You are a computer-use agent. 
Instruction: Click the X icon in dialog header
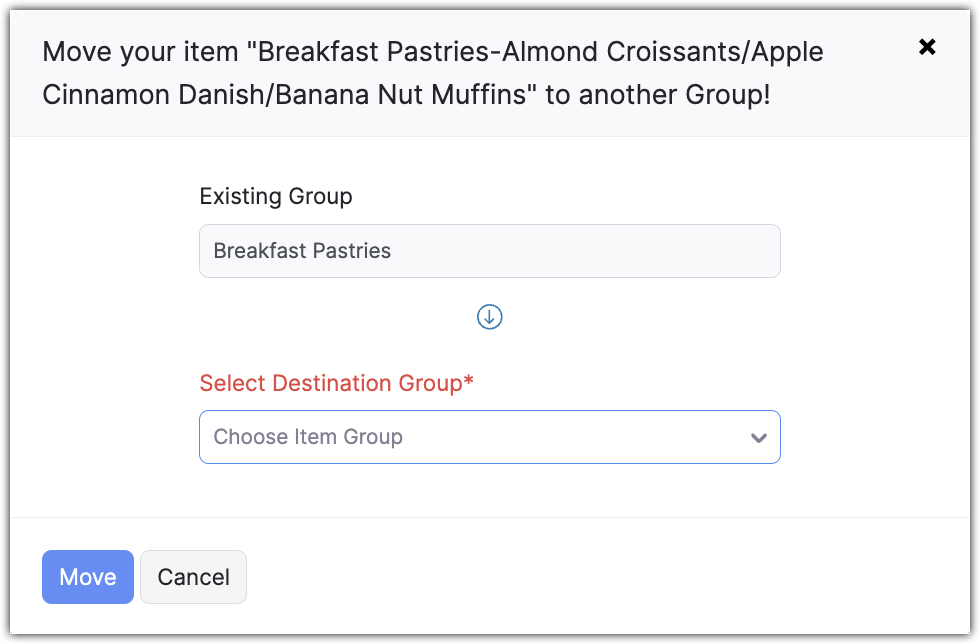coord(927,47)
